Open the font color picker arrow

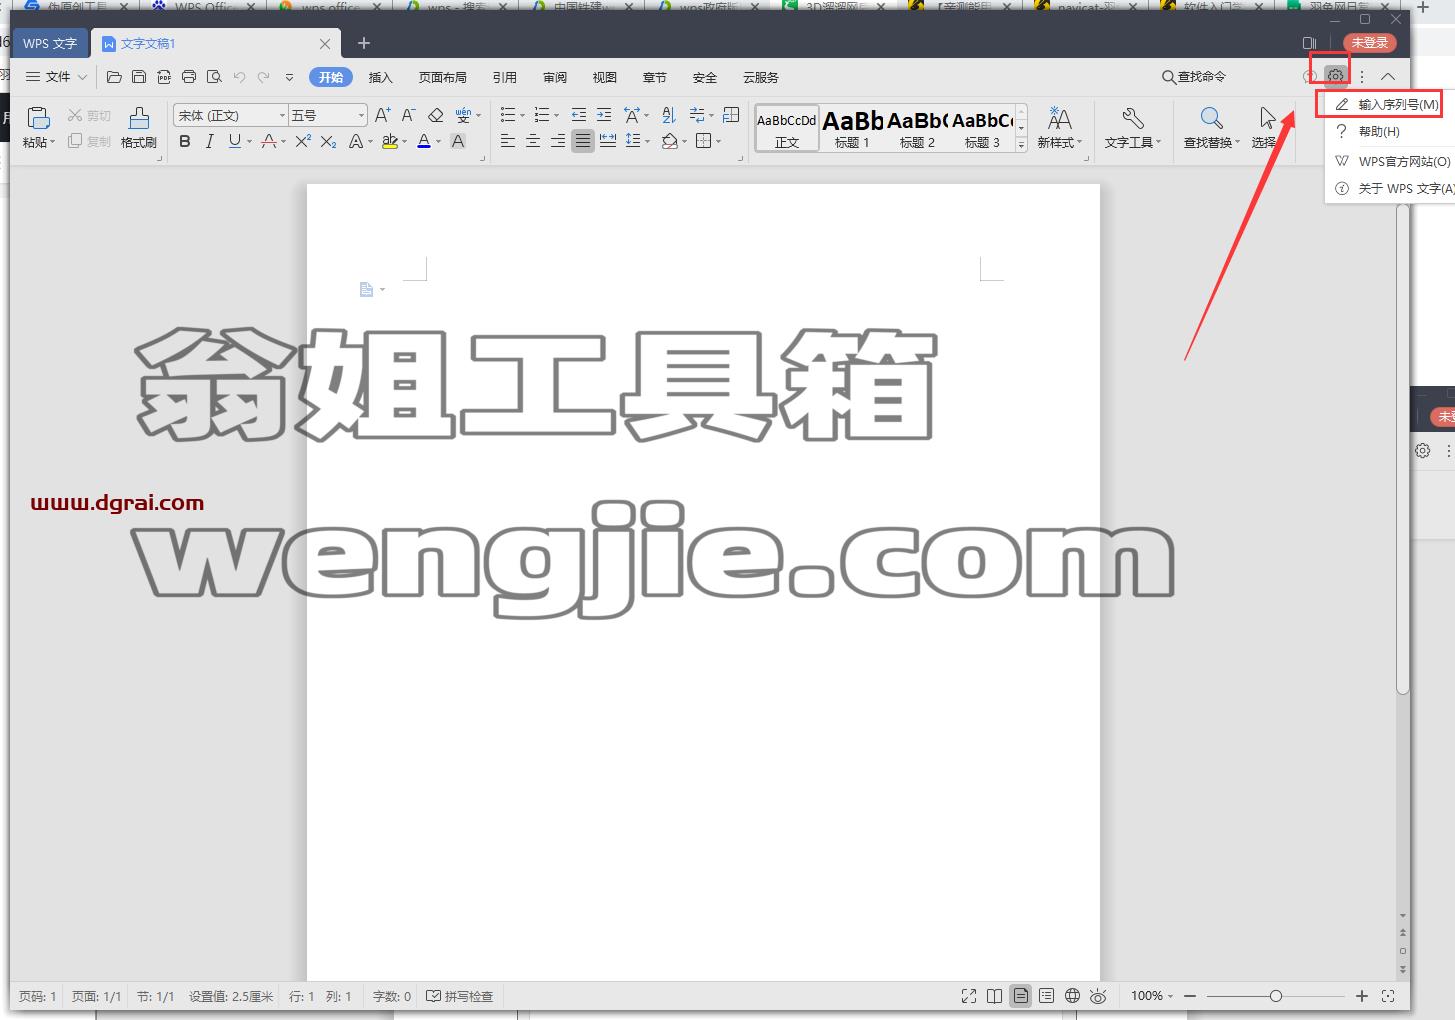[438, 141]
